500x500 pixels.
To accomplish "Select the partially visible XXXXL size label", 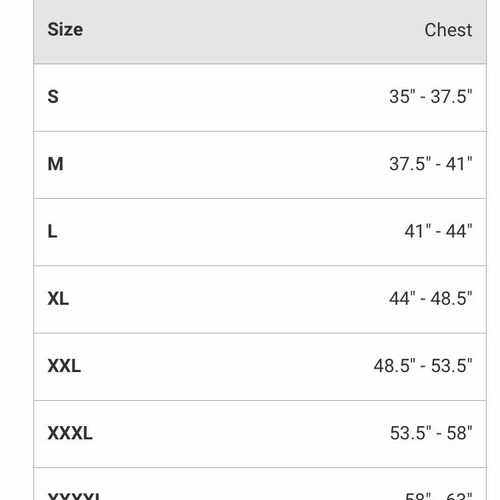I will pyautogui.click(x=74, y=496).
